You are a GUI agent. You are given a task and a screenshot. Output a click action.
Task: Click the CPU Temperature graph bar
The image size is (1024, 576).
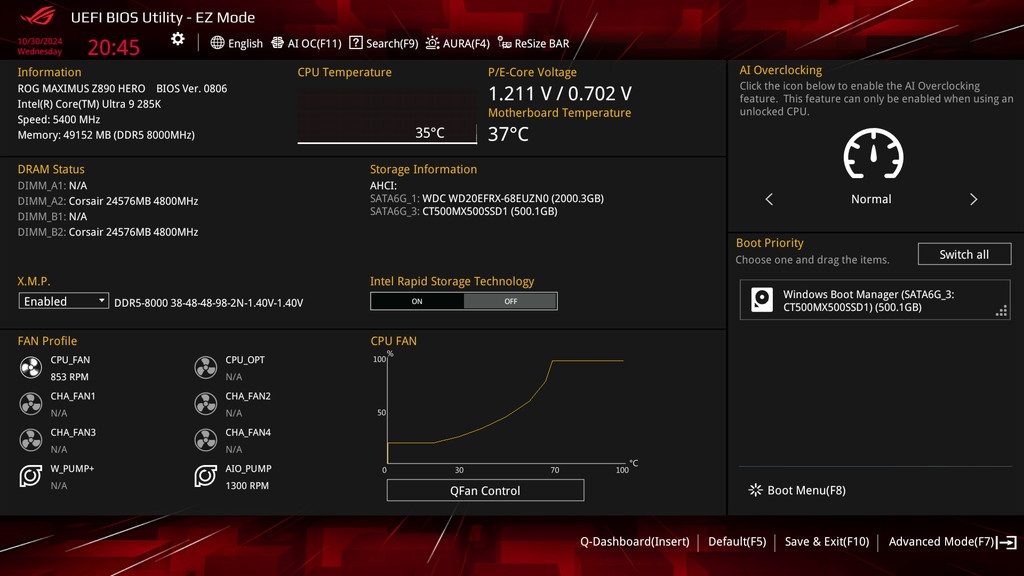(387, 116)
